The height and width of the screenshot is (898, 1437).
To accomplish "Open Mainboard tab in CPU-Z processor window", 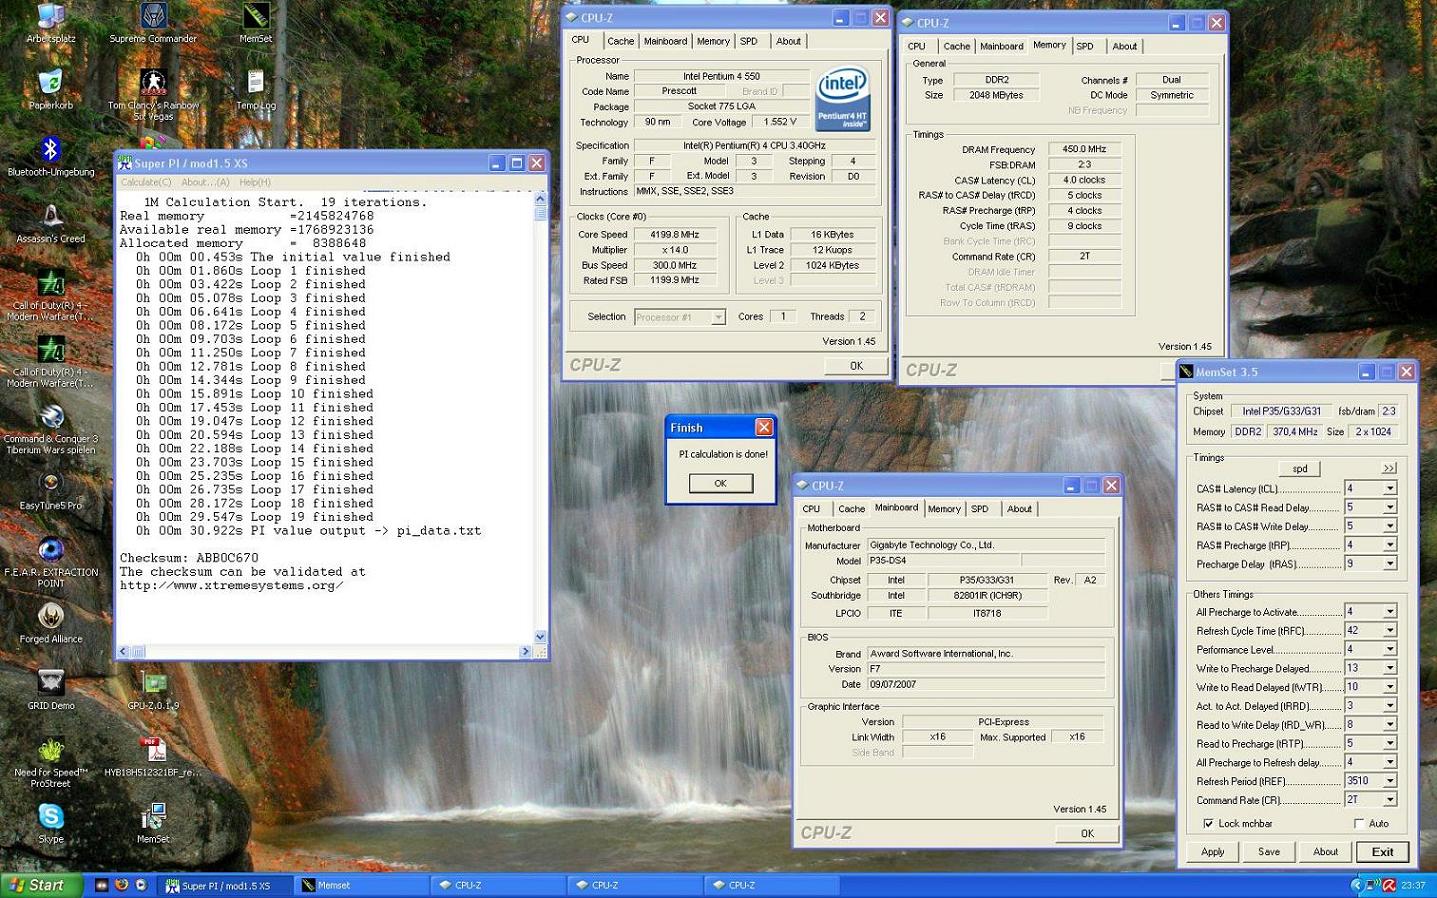I will tap(665, 41).
